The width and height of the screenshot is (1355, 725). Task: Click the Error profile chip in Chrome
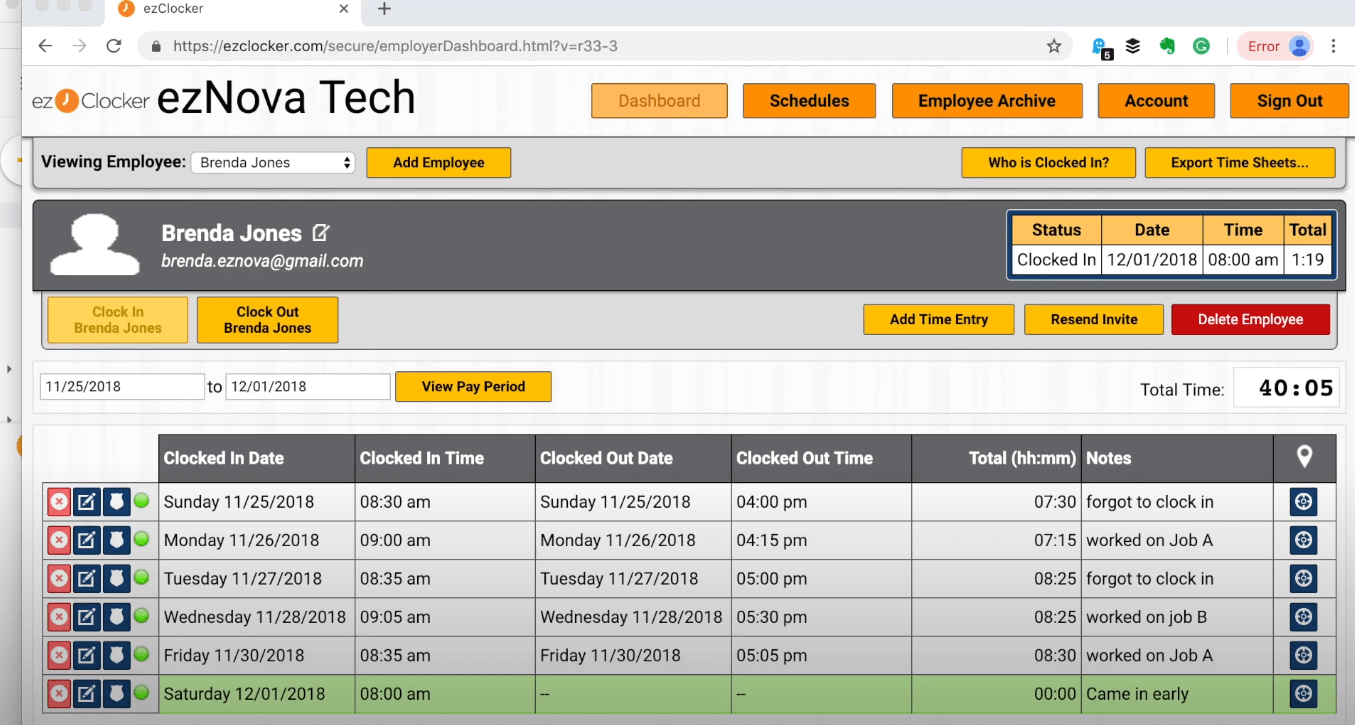click(1275, 46)
